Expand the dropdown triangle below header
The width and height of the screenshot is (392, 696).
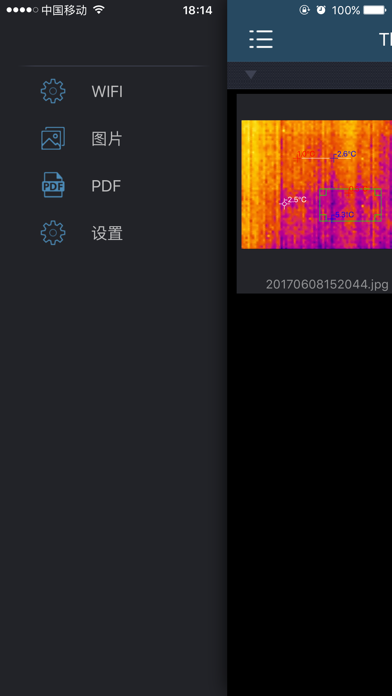tap(251, 75)
